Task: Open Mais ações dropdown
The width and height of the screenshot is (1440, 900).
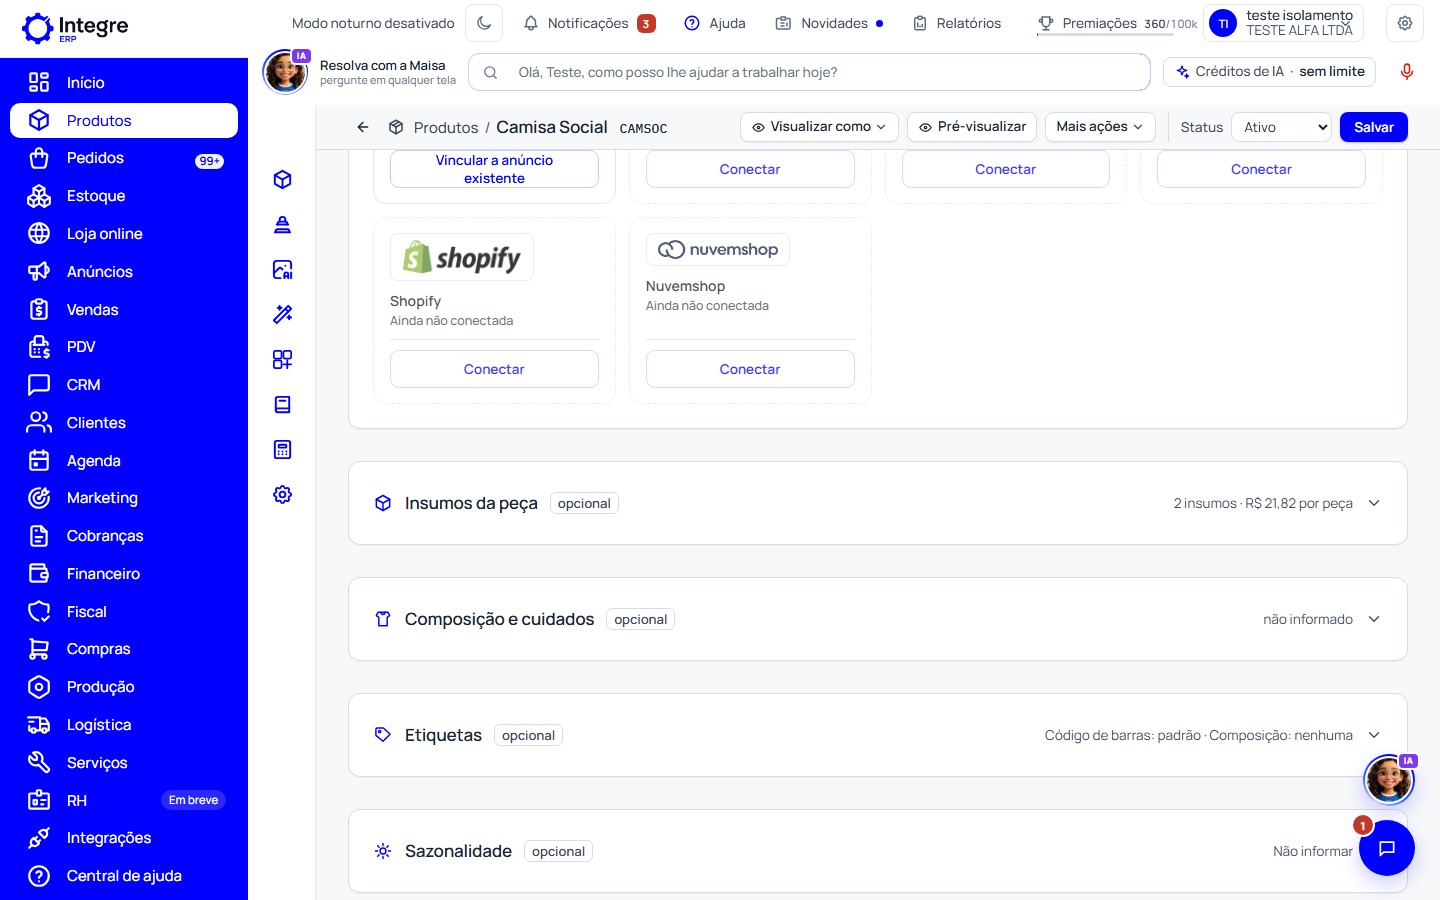Action: tap(1100, 127)
